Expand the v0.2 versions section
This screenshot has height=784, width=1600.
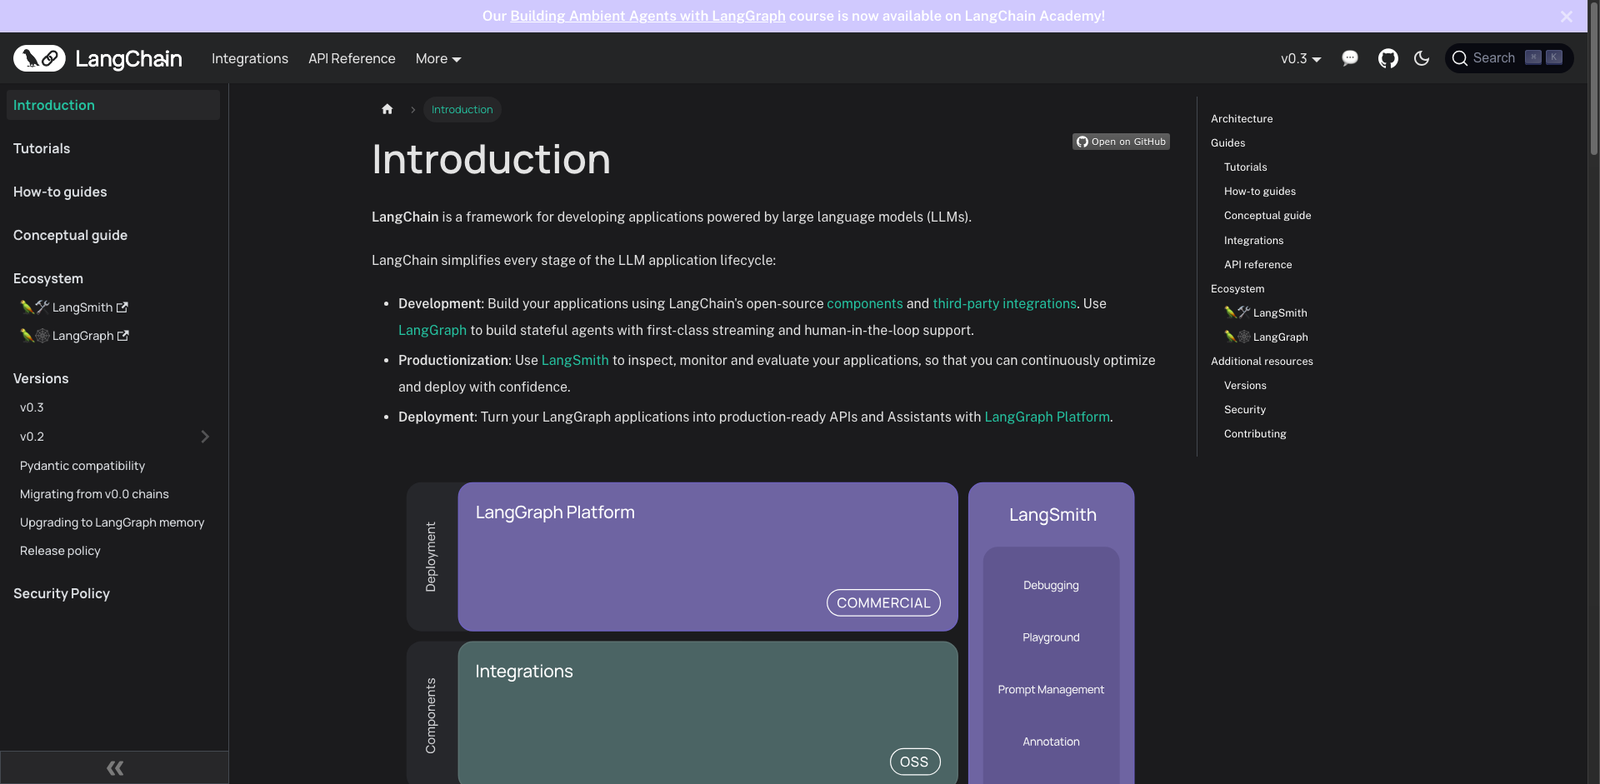coord(205,437)
